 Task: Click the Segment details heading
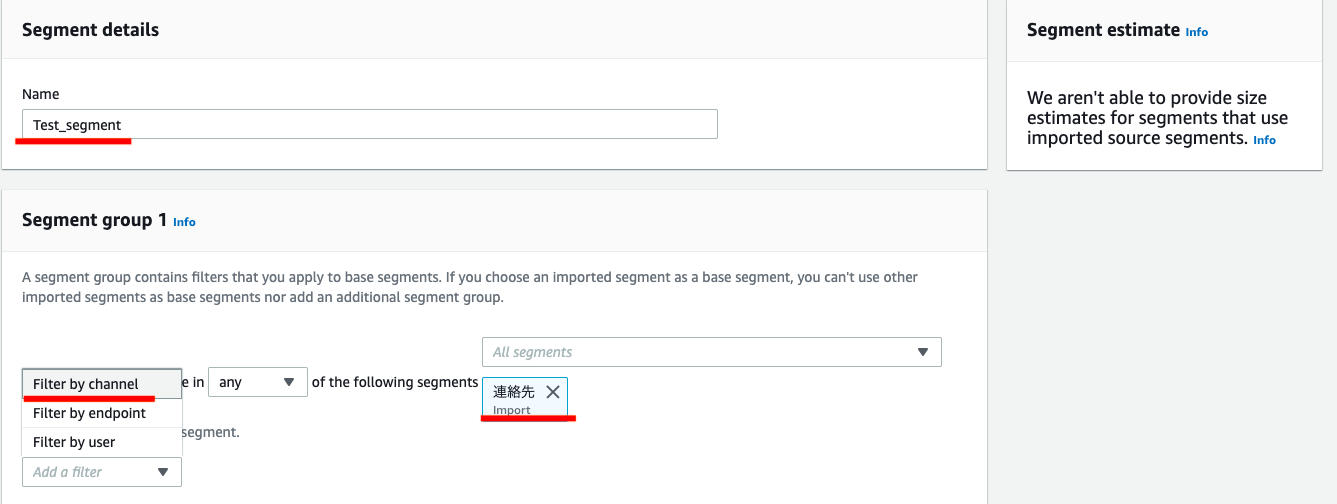point(90,30)
